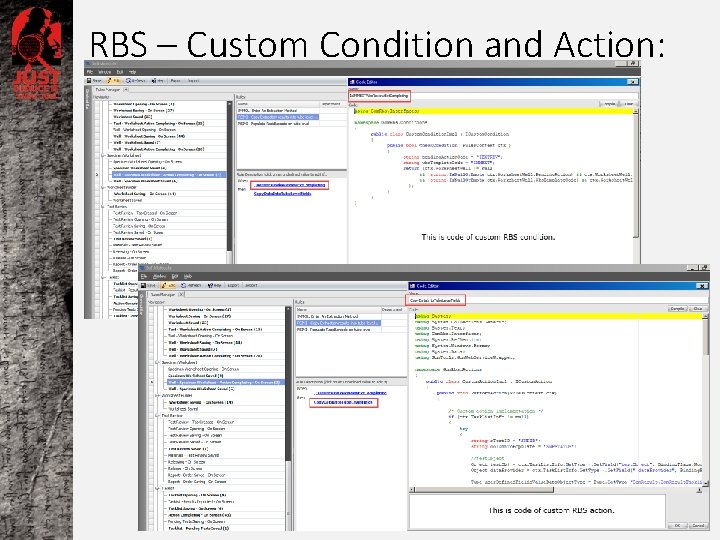Image resolution: width=720 pixels, height=540 pixels.
Task: Click action link below condition in upper window
Action: pyautogui.click(x=283, y=194)
